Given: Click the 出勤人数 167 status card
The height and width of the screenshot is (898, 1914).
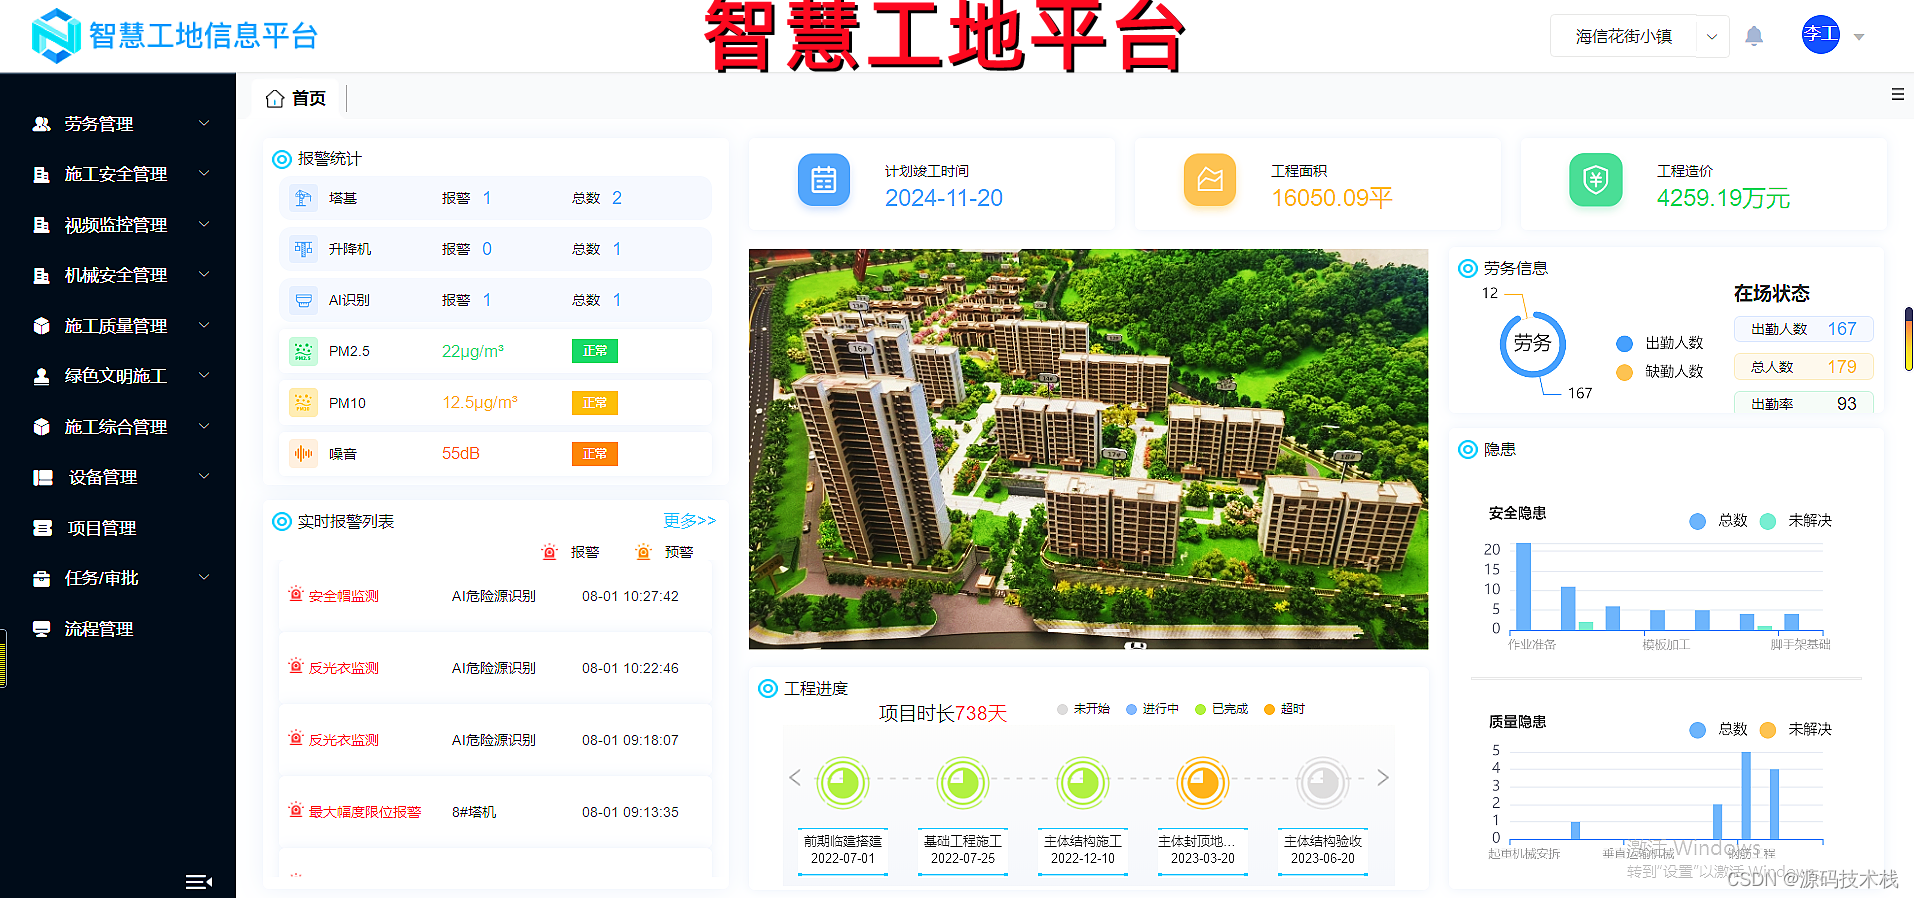Looking at the screenshot, I should coord(1803,329).
